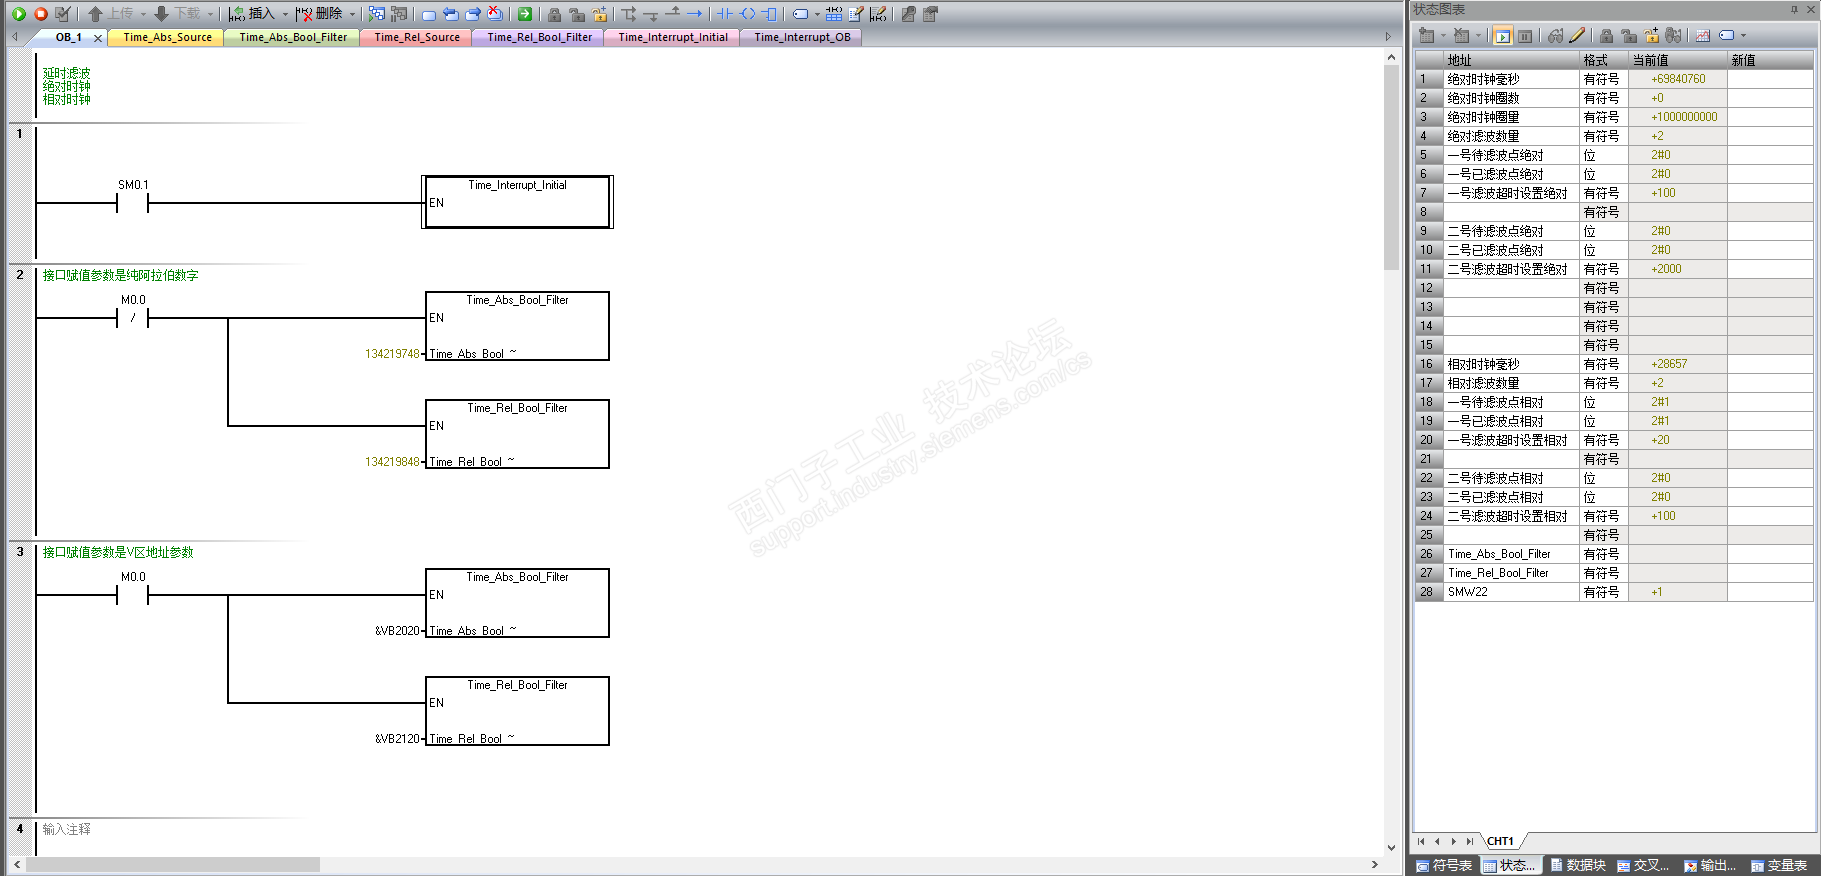Toggle network comments icon

point(878,14)
